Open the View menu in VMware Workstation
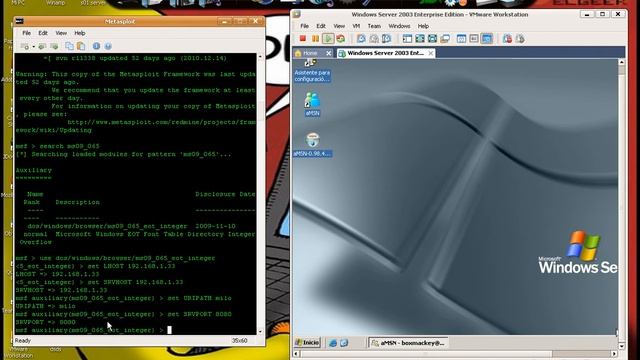 339,26
